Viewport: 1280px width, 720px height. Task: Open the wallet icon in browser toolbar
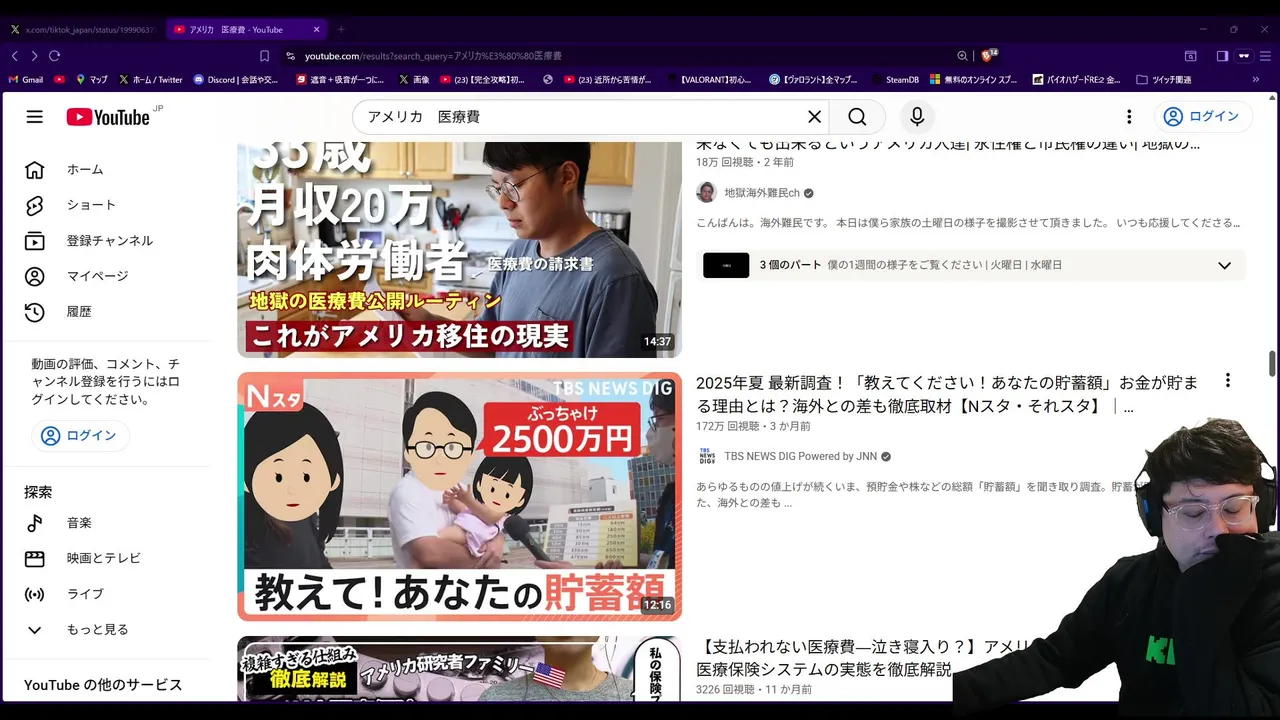tap(1191, 56)
